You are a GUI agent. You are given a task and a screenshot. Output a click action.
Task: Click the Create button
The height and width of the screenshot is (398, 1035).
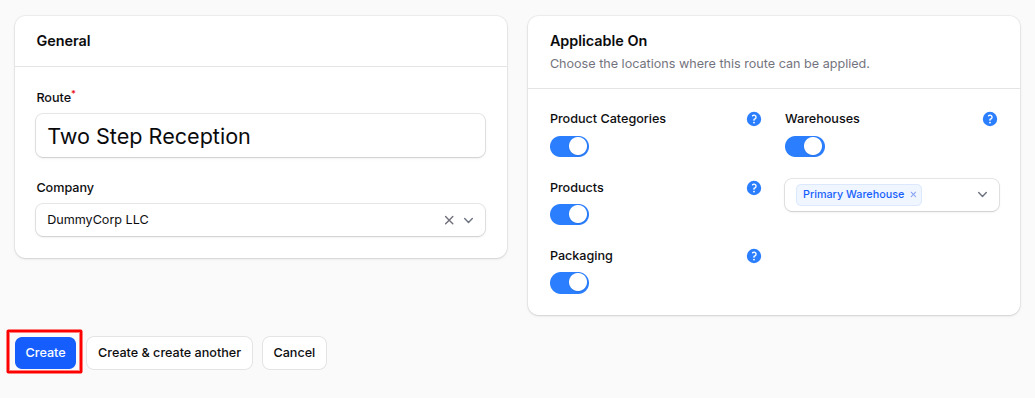point(46,353)
